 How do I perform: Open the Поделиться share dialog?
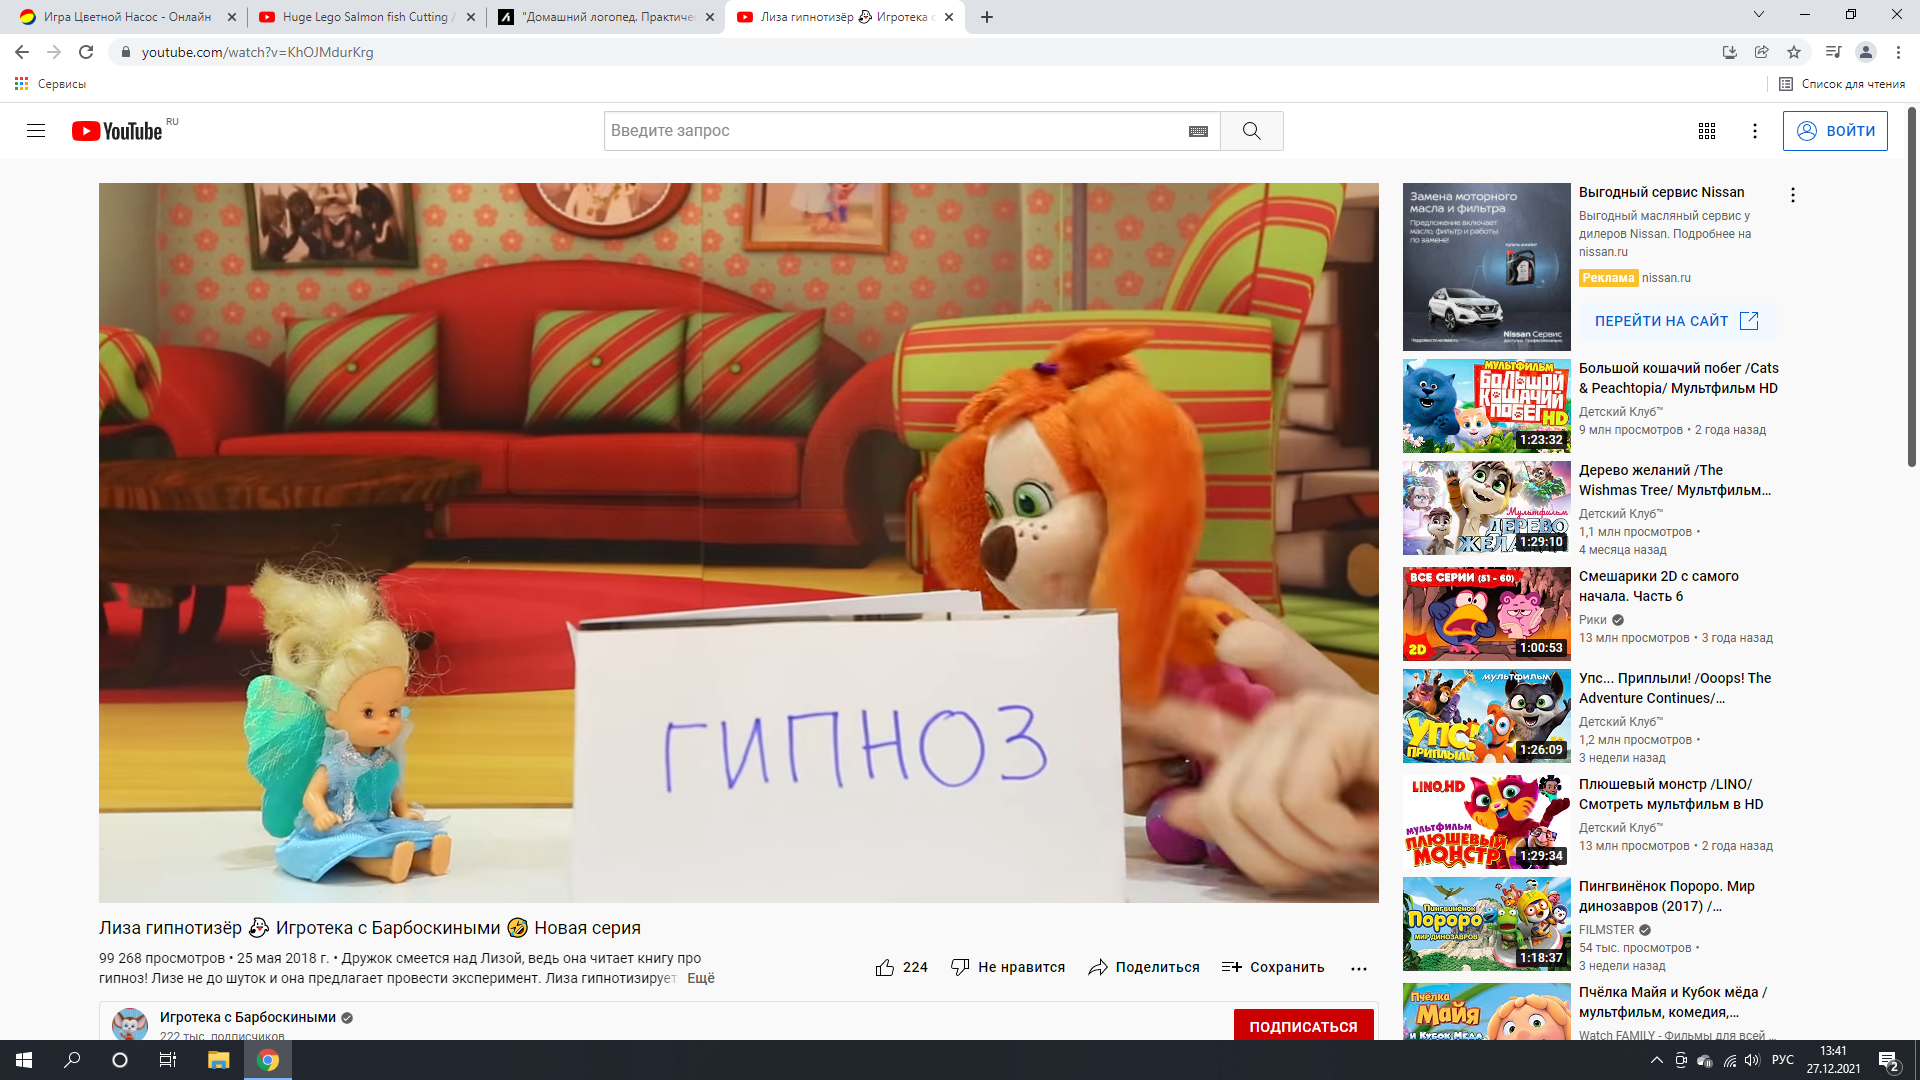point(1143,967)
